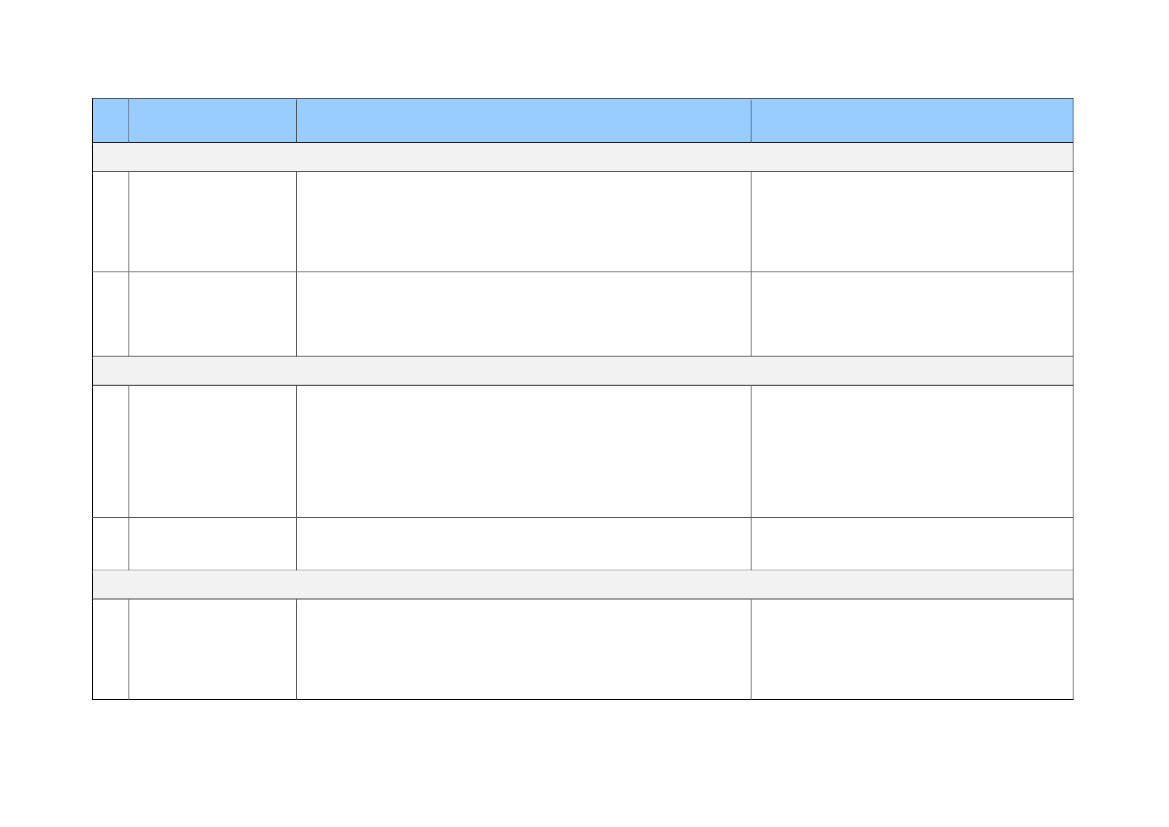1169x827 pixels.
Task: Click the last-column cell in first data row
Action: pos(912,221)
